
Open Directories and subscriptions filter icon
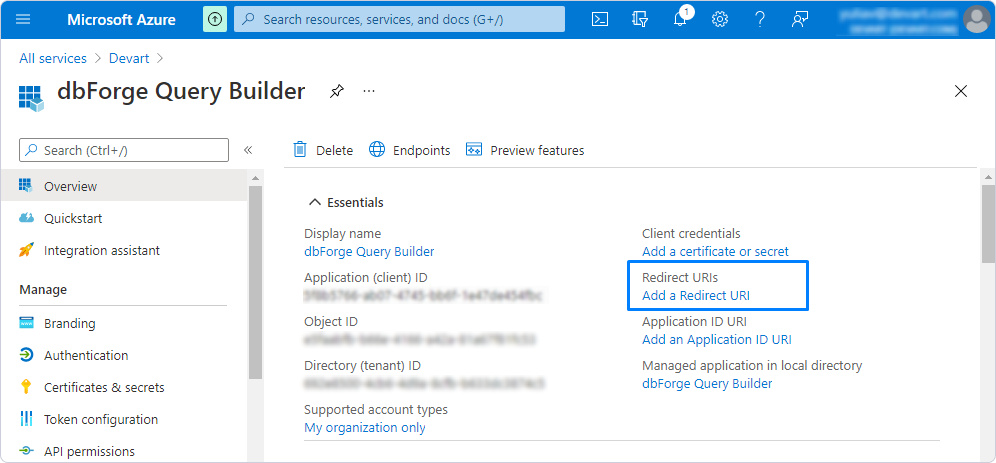tap(640, 19)
